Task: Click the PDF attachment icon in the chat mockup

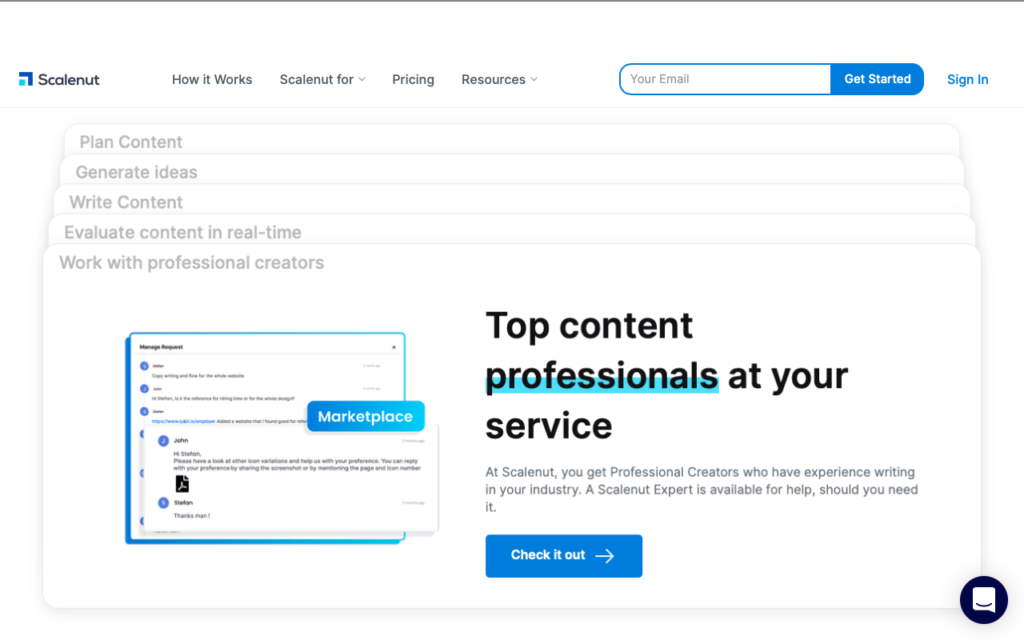Action: tap(182, 484)
